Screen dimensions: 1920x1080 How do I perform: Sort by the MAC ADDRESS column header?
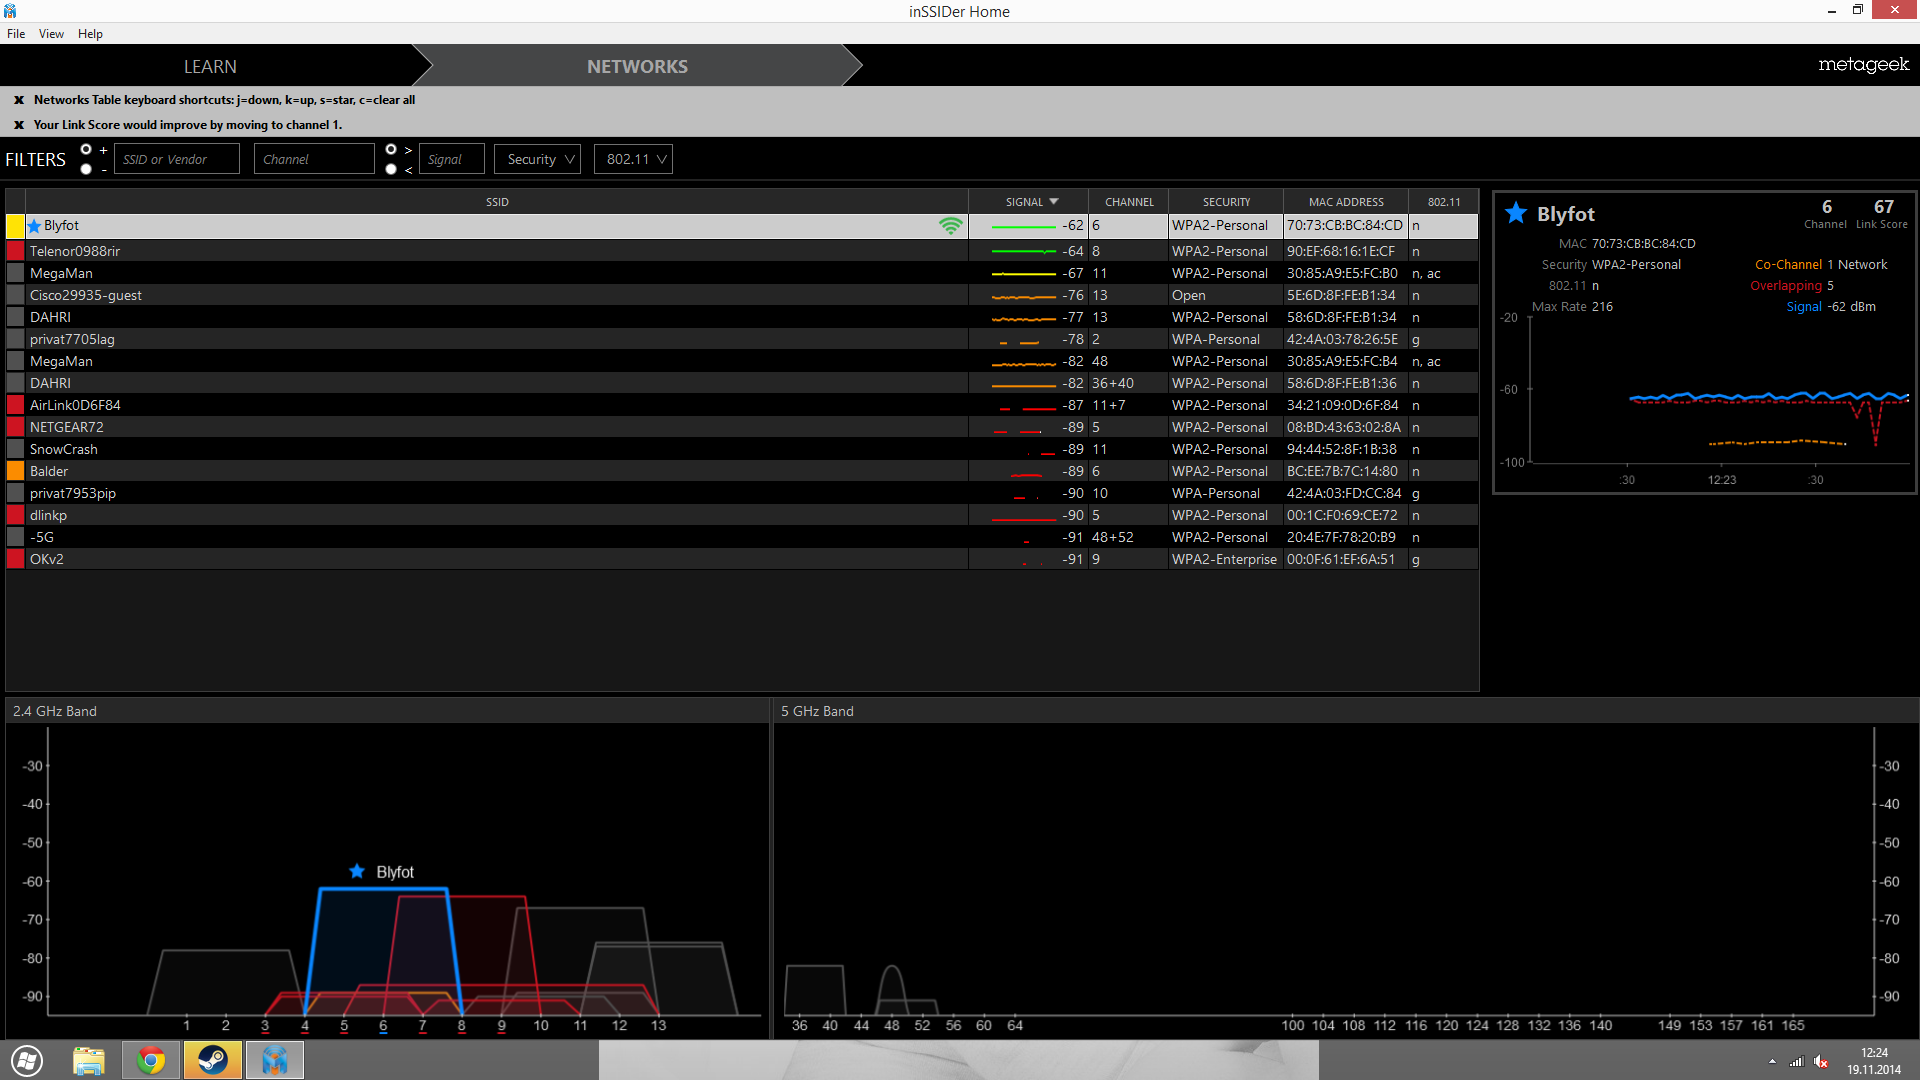(x=1346, y=202)
